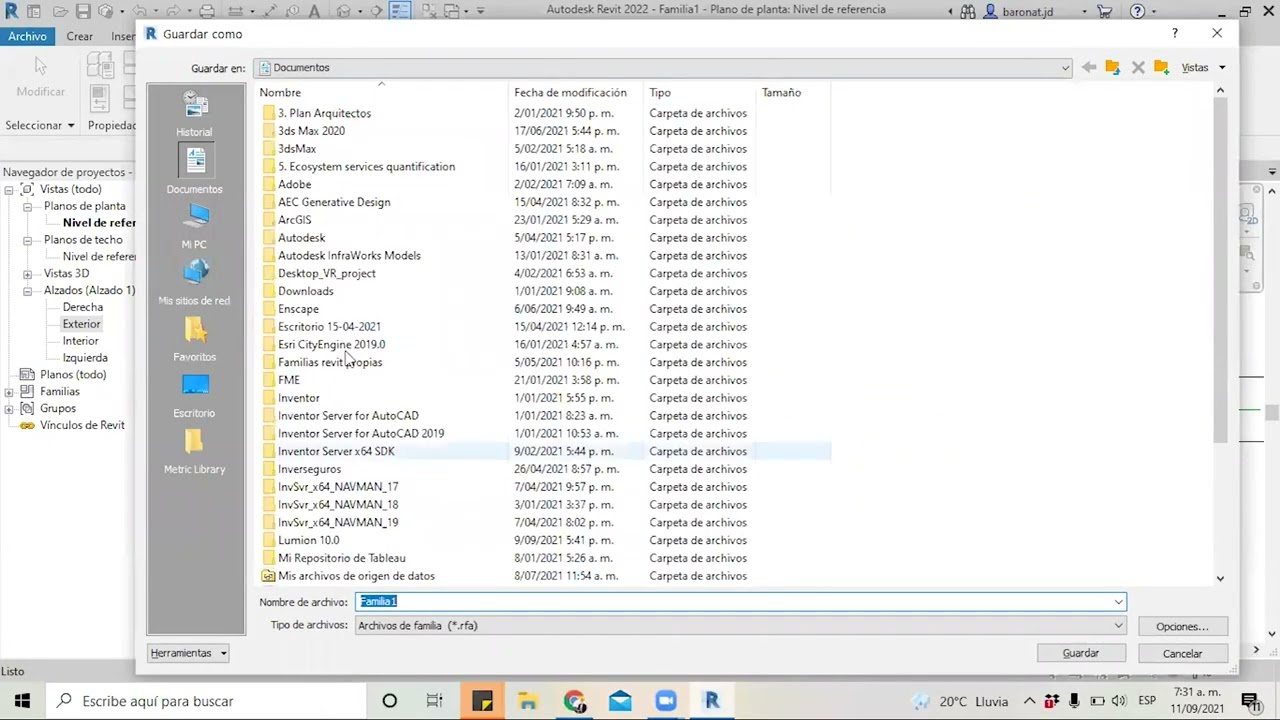
Task: Select the Downloads folder in the list
Action: pyautogui.click(x=305, y=291)
